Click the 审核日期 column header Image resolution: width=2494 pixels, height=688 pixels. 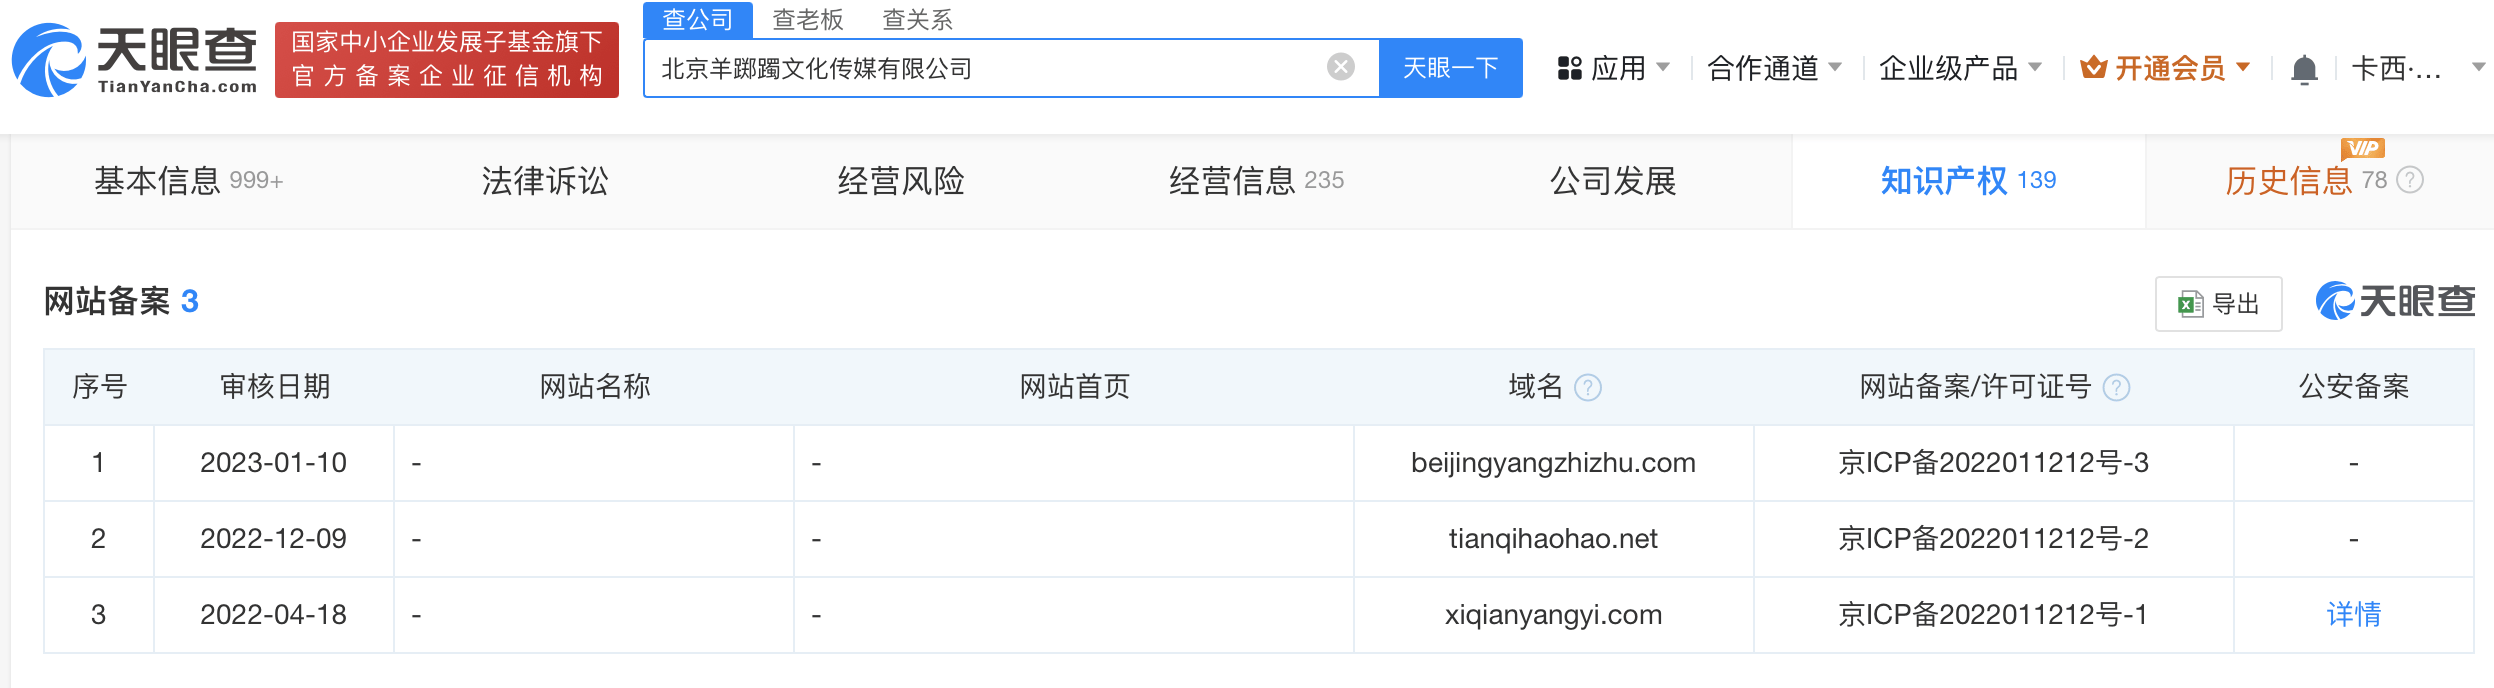pyautogui.click(x=275, y=387)
